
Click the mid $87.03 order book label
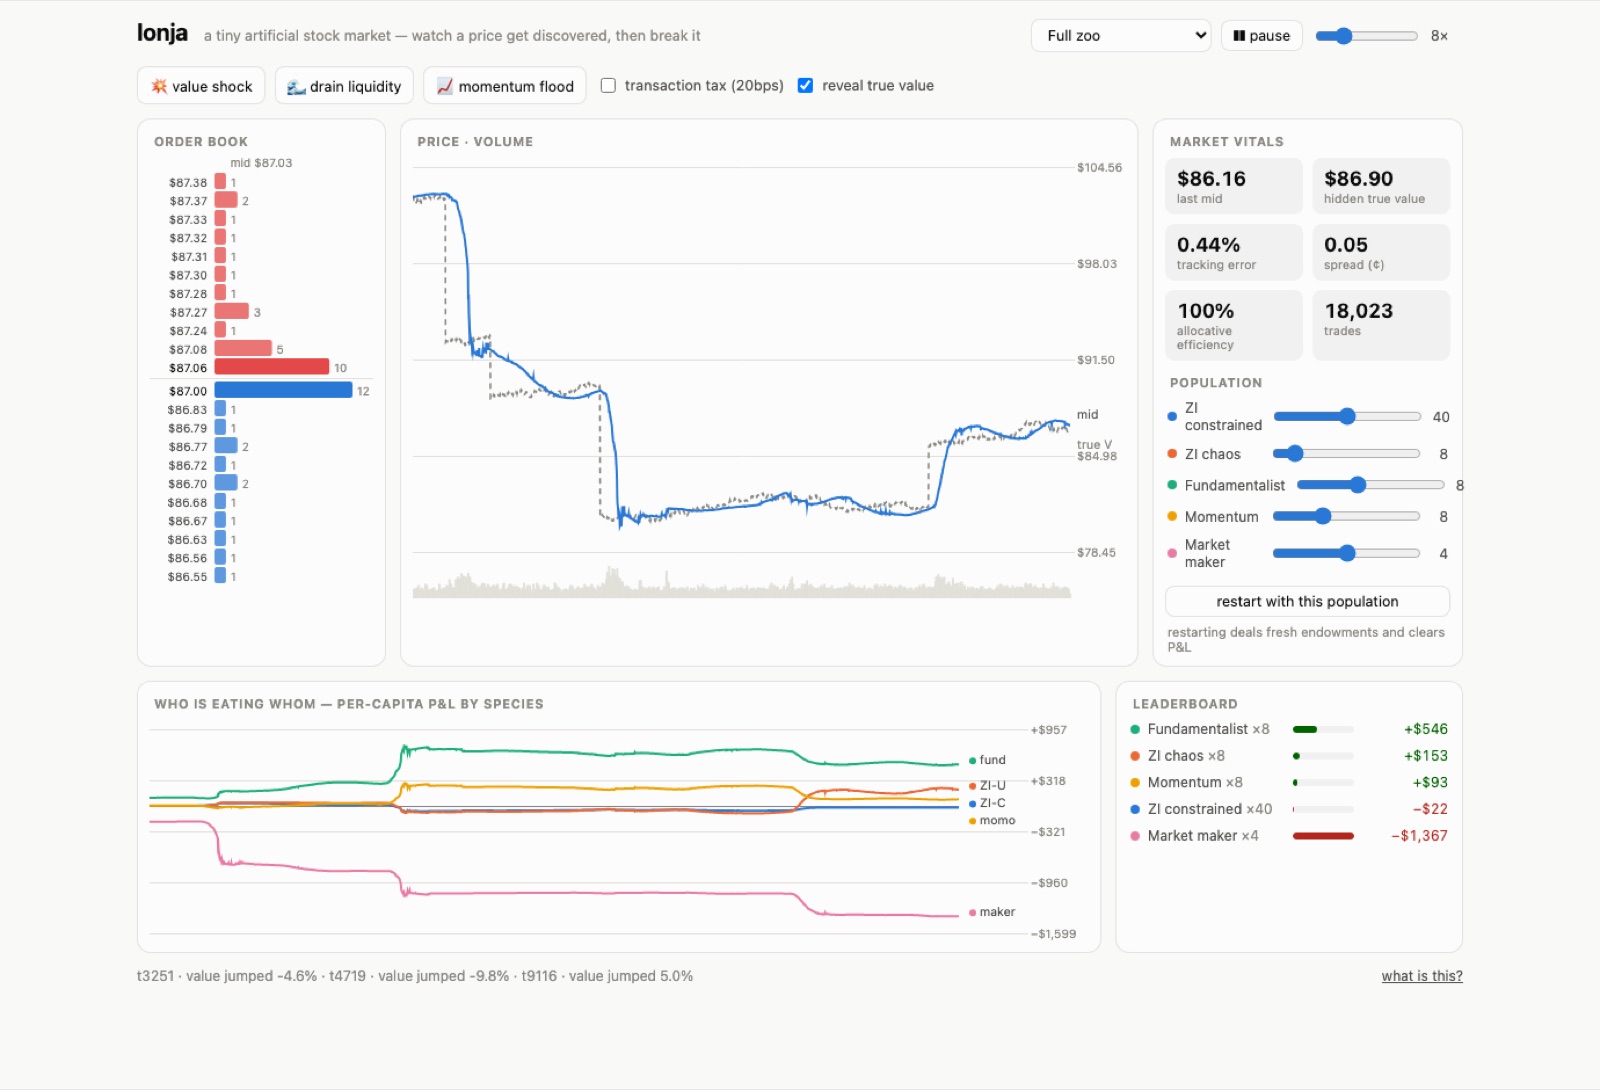tap(261, 163)
